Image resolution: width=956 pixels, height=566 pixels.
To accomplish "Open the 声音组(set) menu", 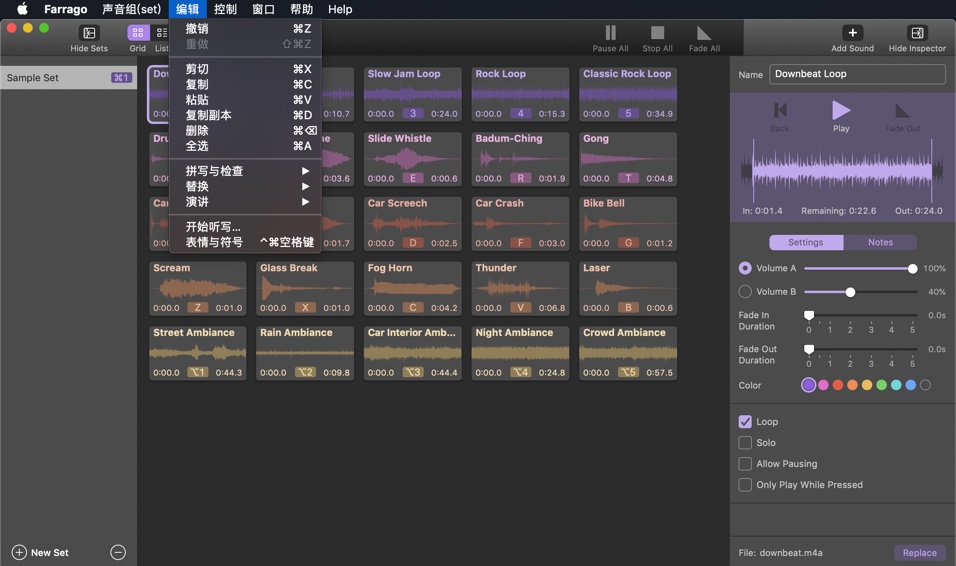I will pyautogui.click(x=131, y=9).
